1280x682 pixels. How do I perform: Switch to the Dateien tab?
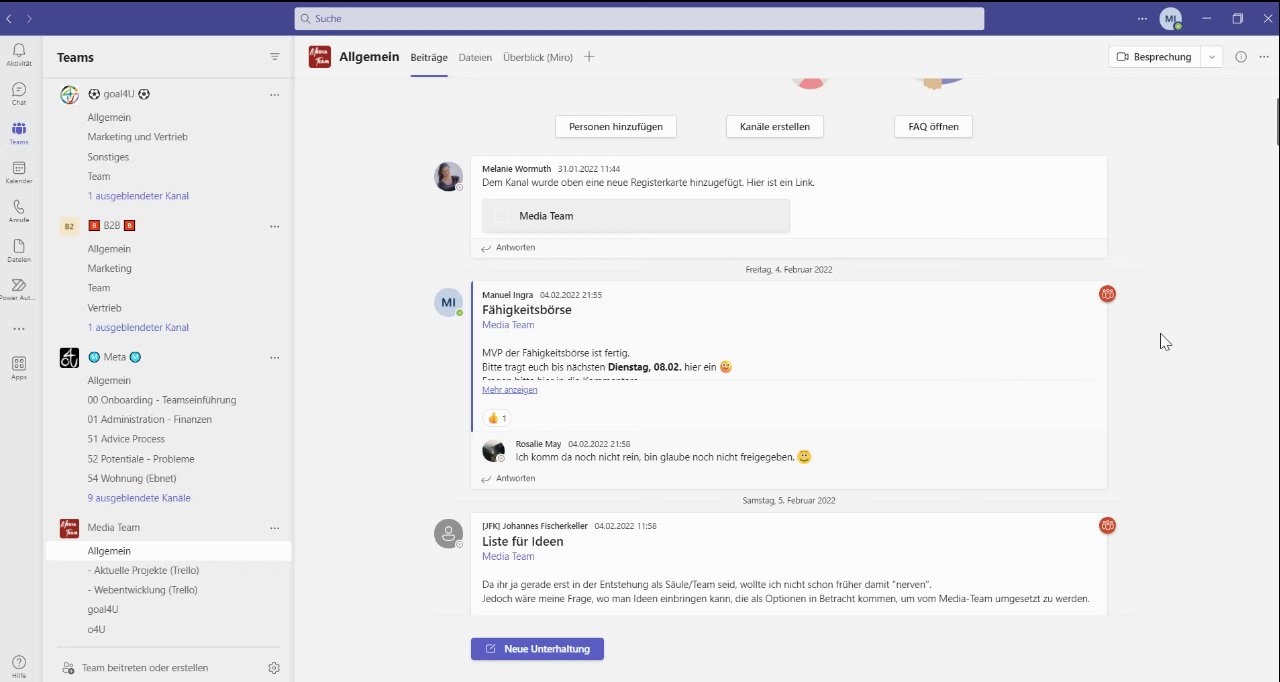click(x=475, y=58)
